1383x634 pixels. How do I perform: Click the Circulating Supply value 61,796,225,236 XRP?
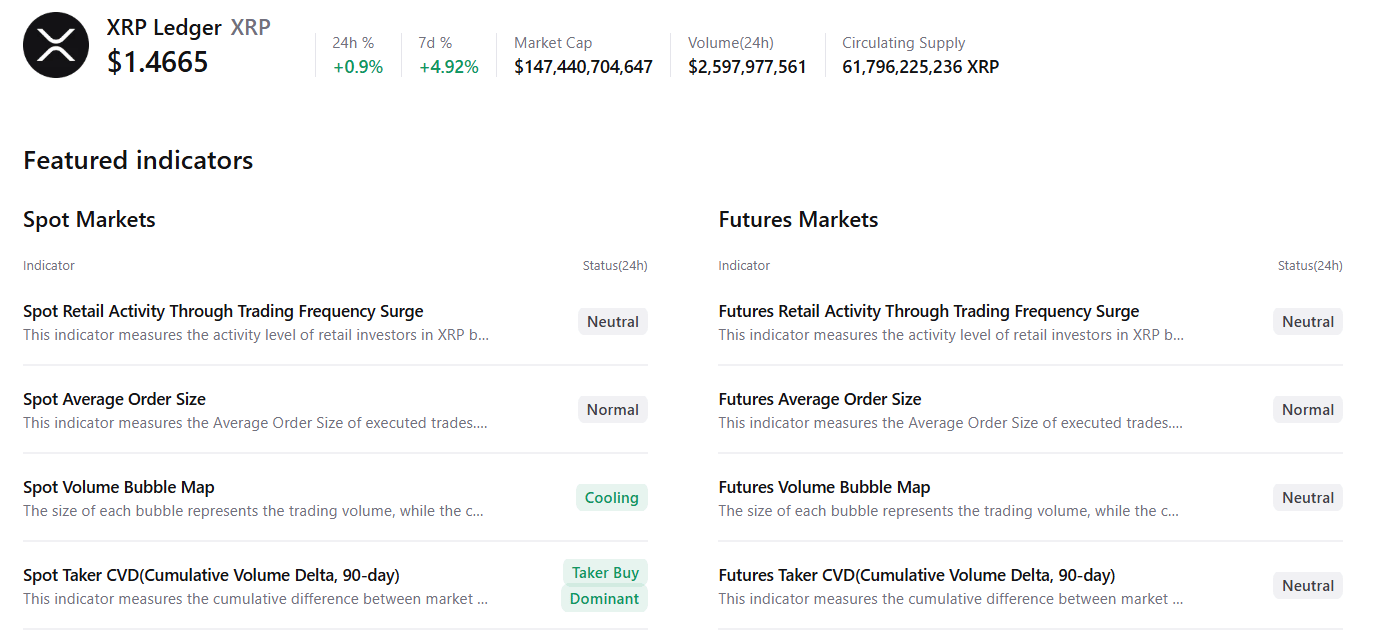(x=920, y=67)
